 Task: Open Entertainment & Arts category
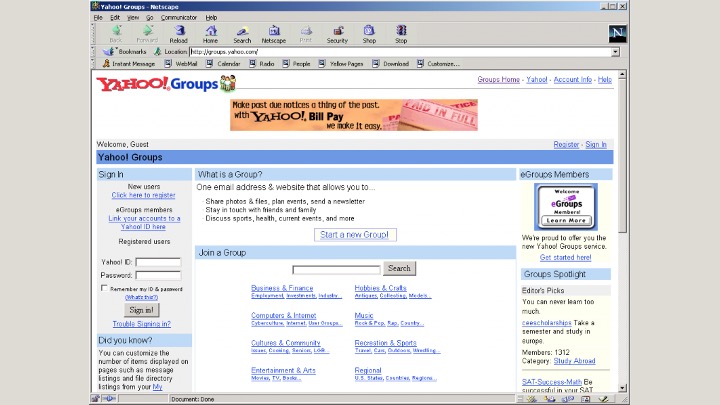click(x=283, y=370)
